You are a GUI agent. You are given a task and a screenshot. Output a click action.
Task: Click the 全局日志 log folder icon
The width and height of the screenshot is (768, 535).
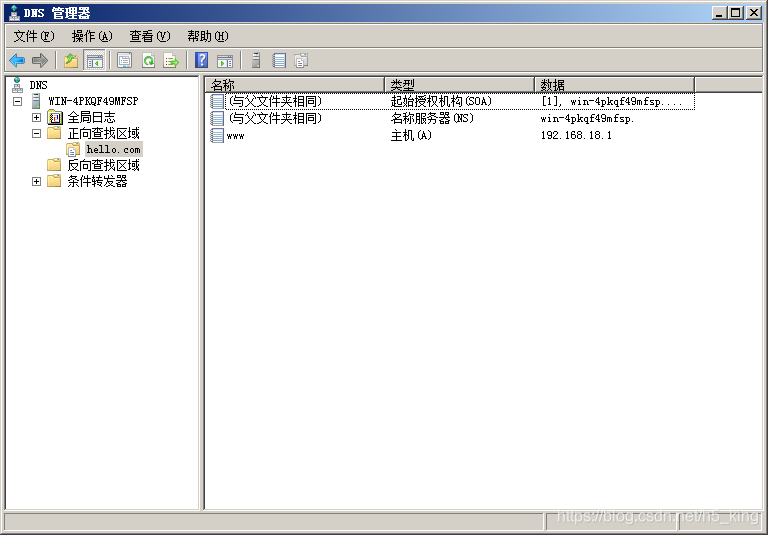point(55,117)
